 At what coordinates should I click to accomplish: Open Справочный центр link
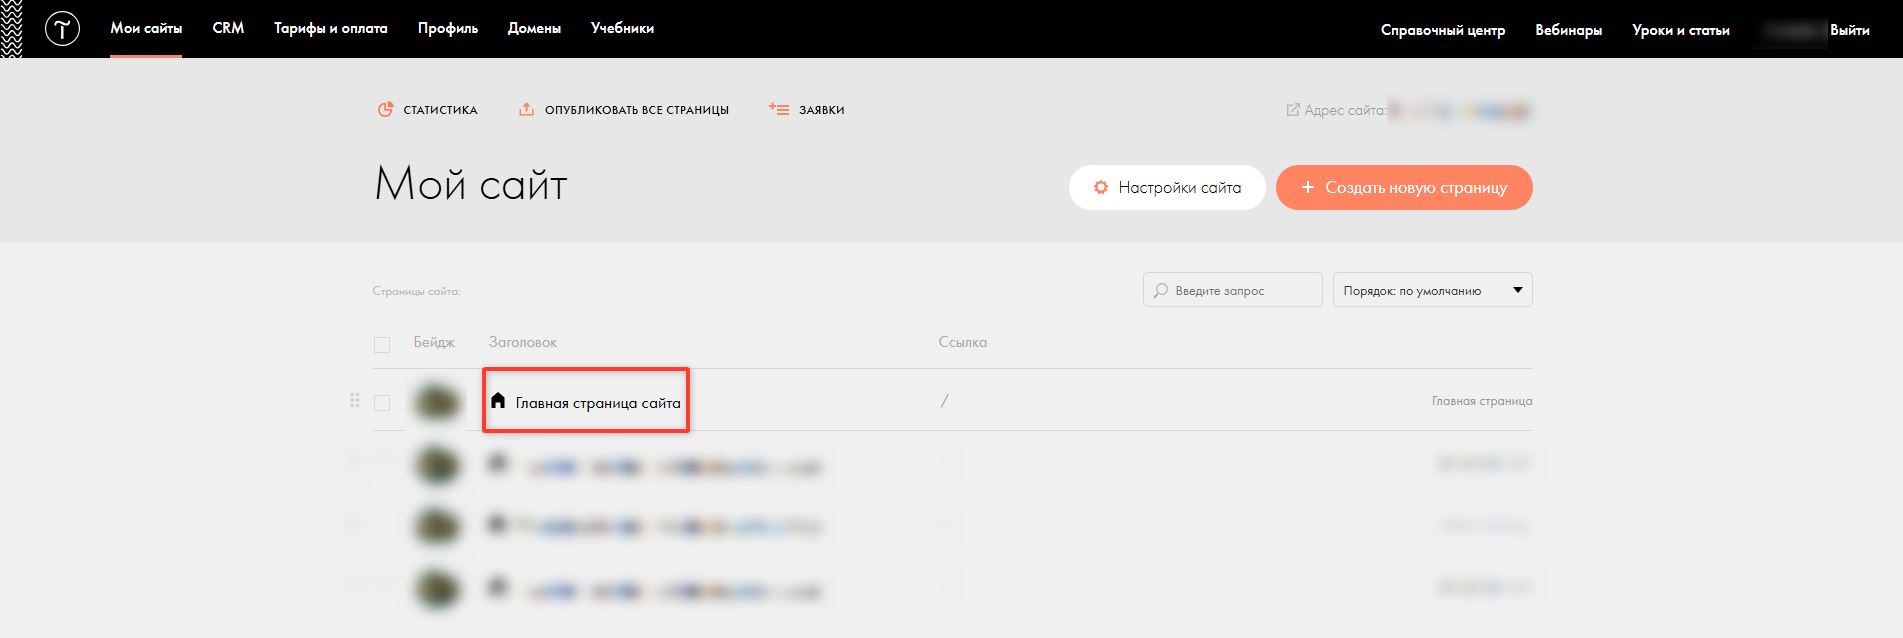1442,30
